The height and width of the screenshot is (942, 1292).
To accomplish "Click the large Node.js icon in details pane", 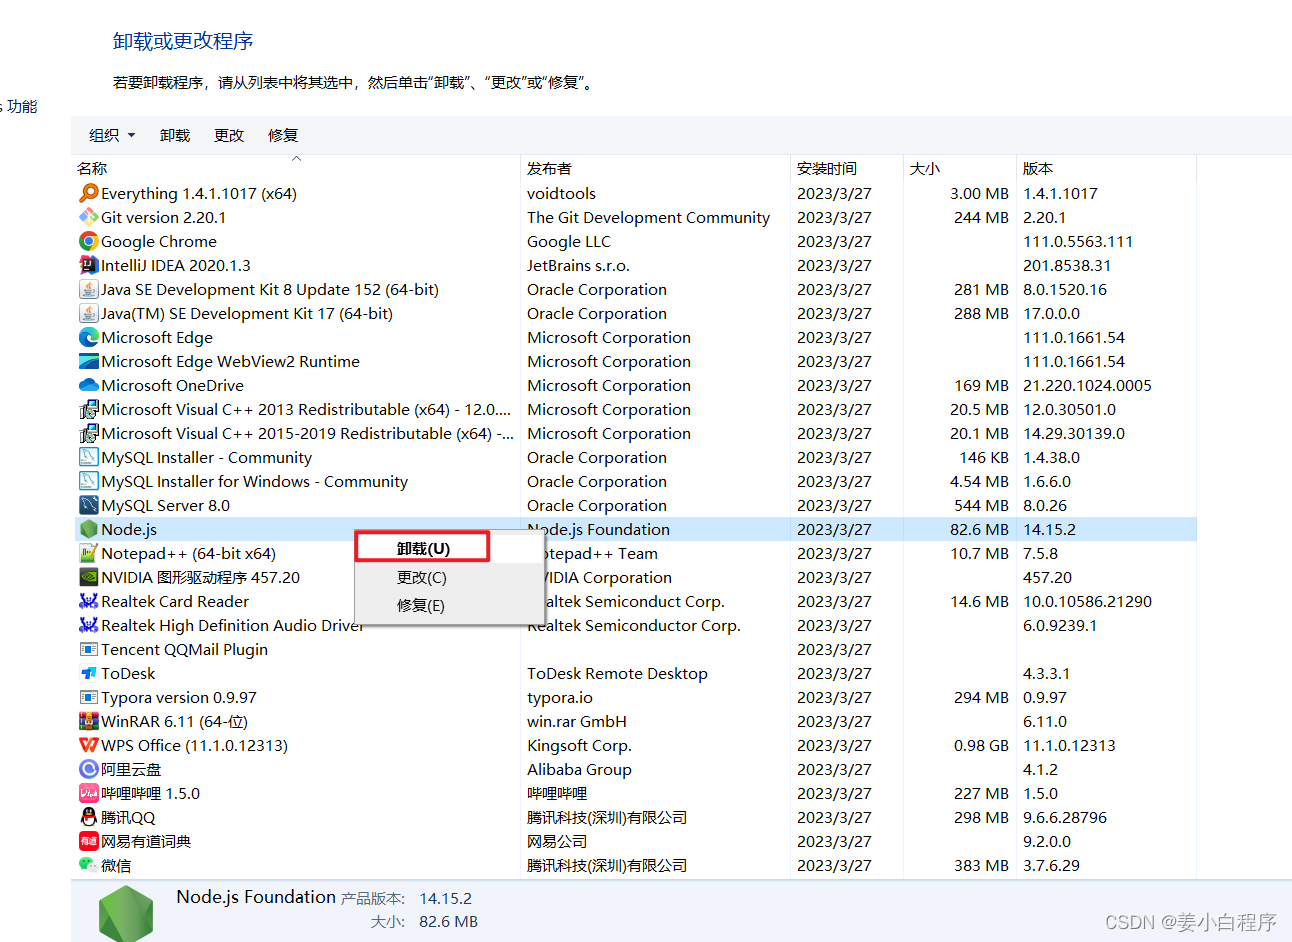I will (126, 913).
